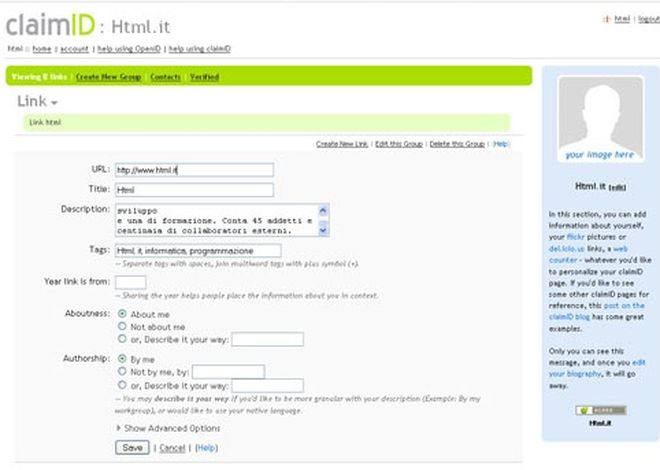This screenshot has width=660, height=470.
Task: Click the claimID logo
Action: click(51, 25)
